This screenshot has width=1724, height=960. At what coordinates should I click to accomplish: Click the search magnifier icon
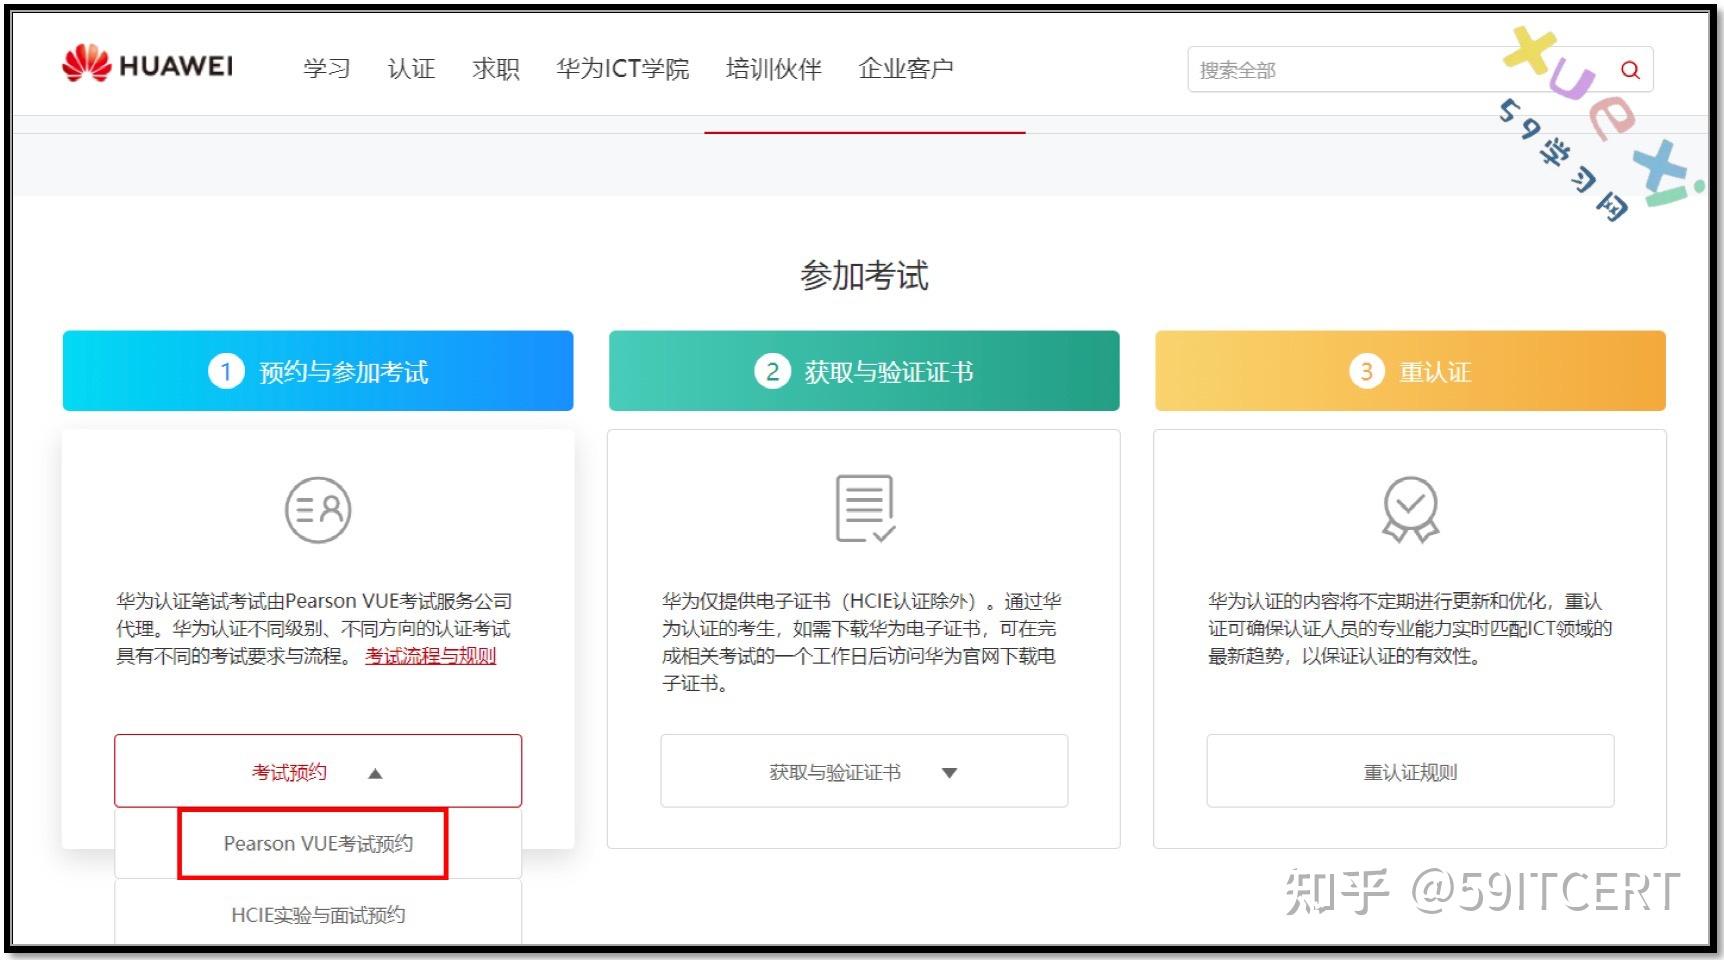(1629, 70)
